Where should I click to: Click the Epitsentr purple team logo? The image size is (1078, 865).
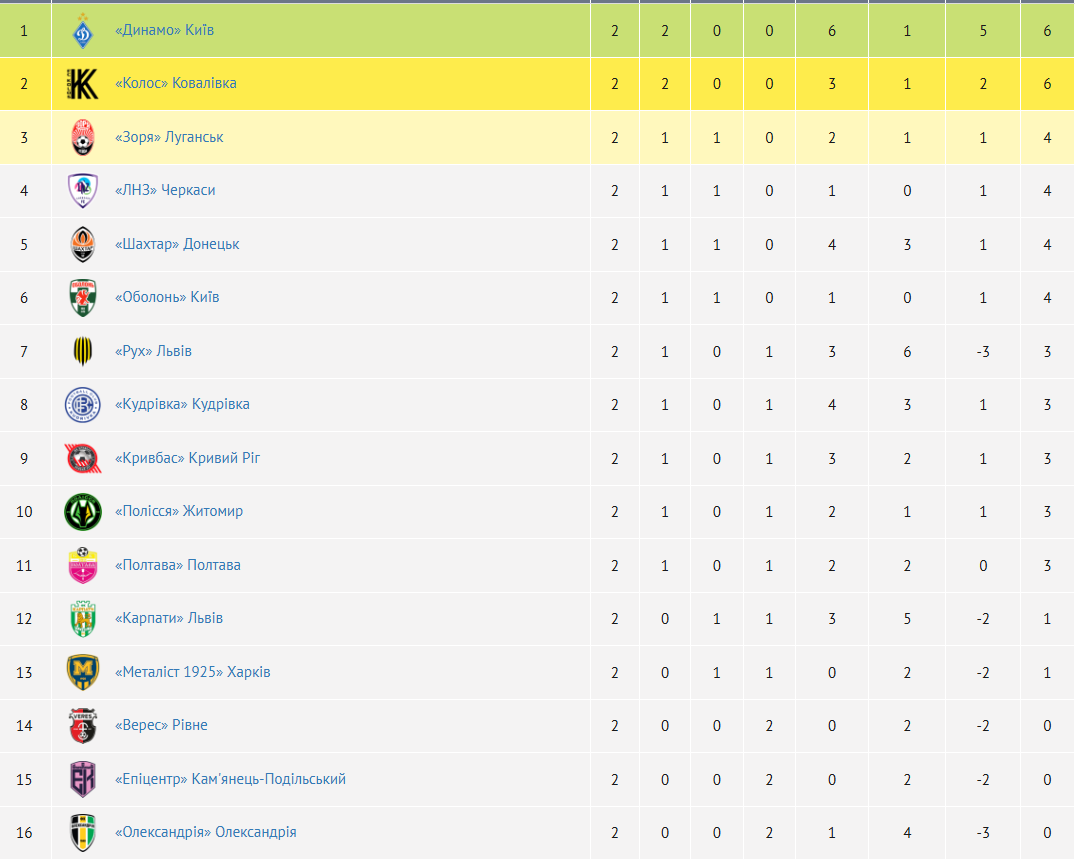coord(82,780)
